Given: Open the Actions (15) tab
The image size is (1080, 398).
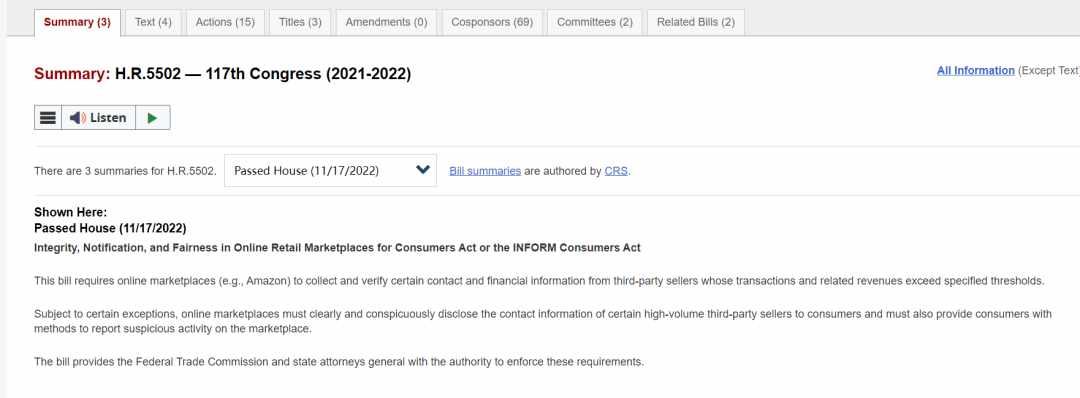Looking at the screenshot, I should (225, 22).
